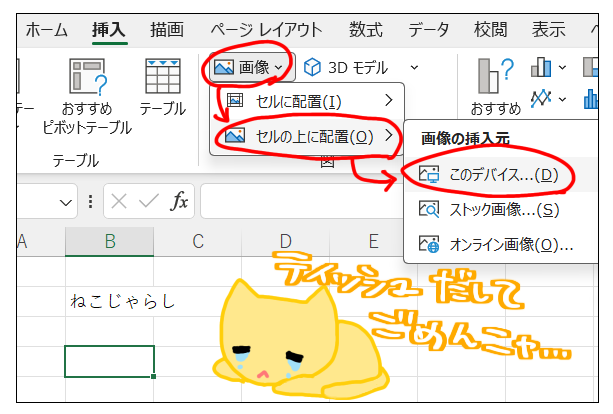Expand the Name Box dropdown arrow

coord(65,203)
